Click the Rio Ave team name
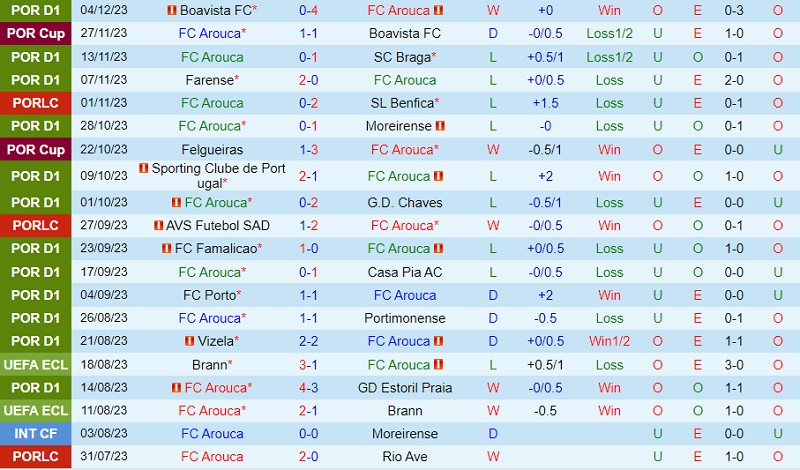Viewport: 800px width, 470px height. point(404,457)
